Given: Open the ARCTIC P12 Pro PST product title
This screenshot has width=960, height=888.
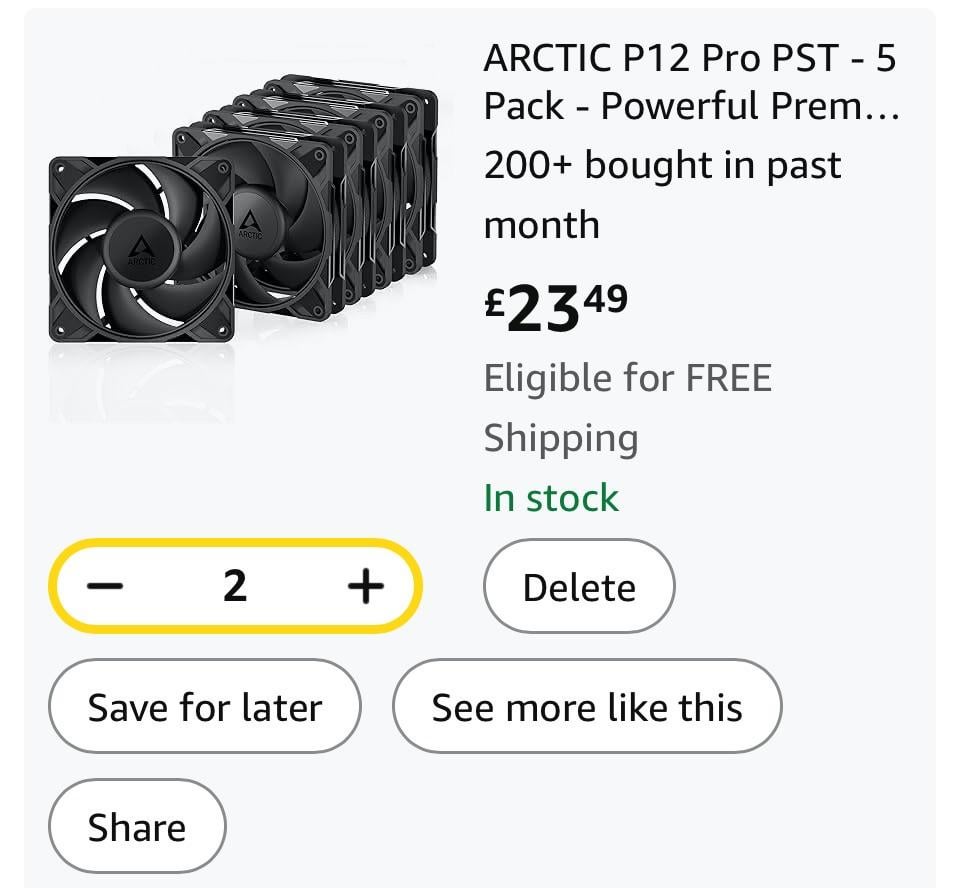Looking at the screenshot, I should tap(691, 82).
